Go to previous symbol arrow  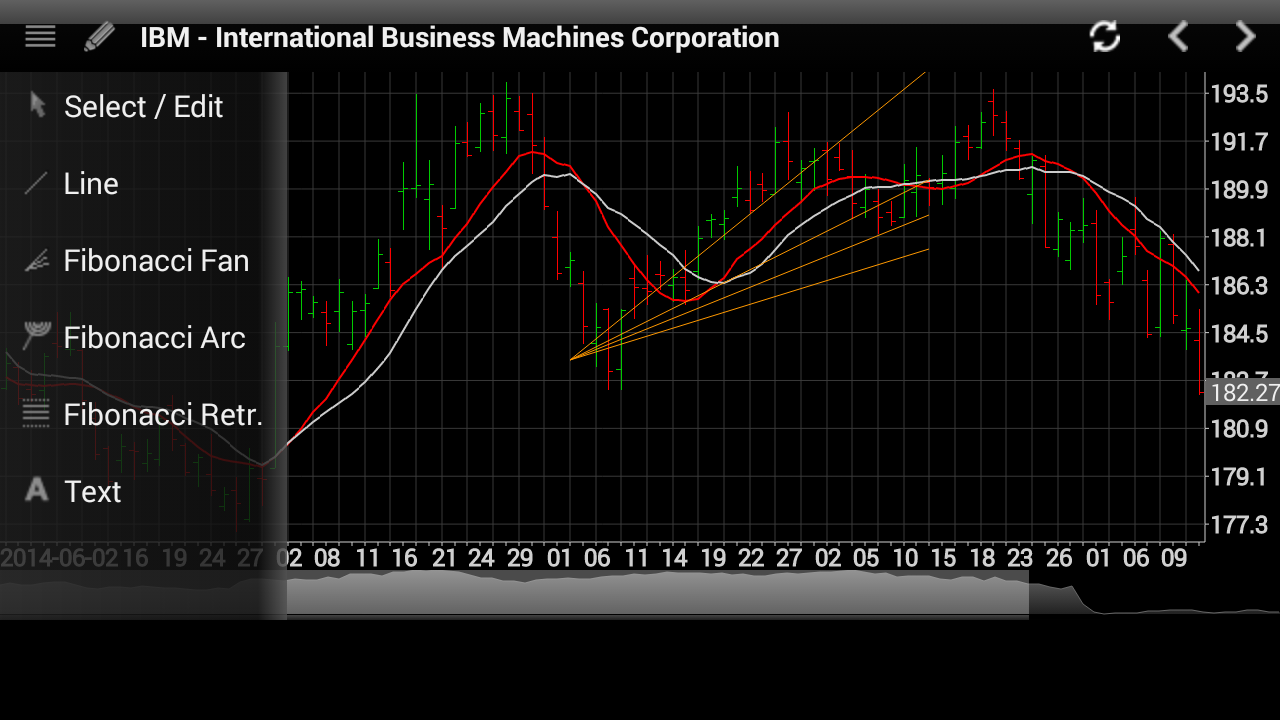pyautogui.click(x=1178, y=38)
